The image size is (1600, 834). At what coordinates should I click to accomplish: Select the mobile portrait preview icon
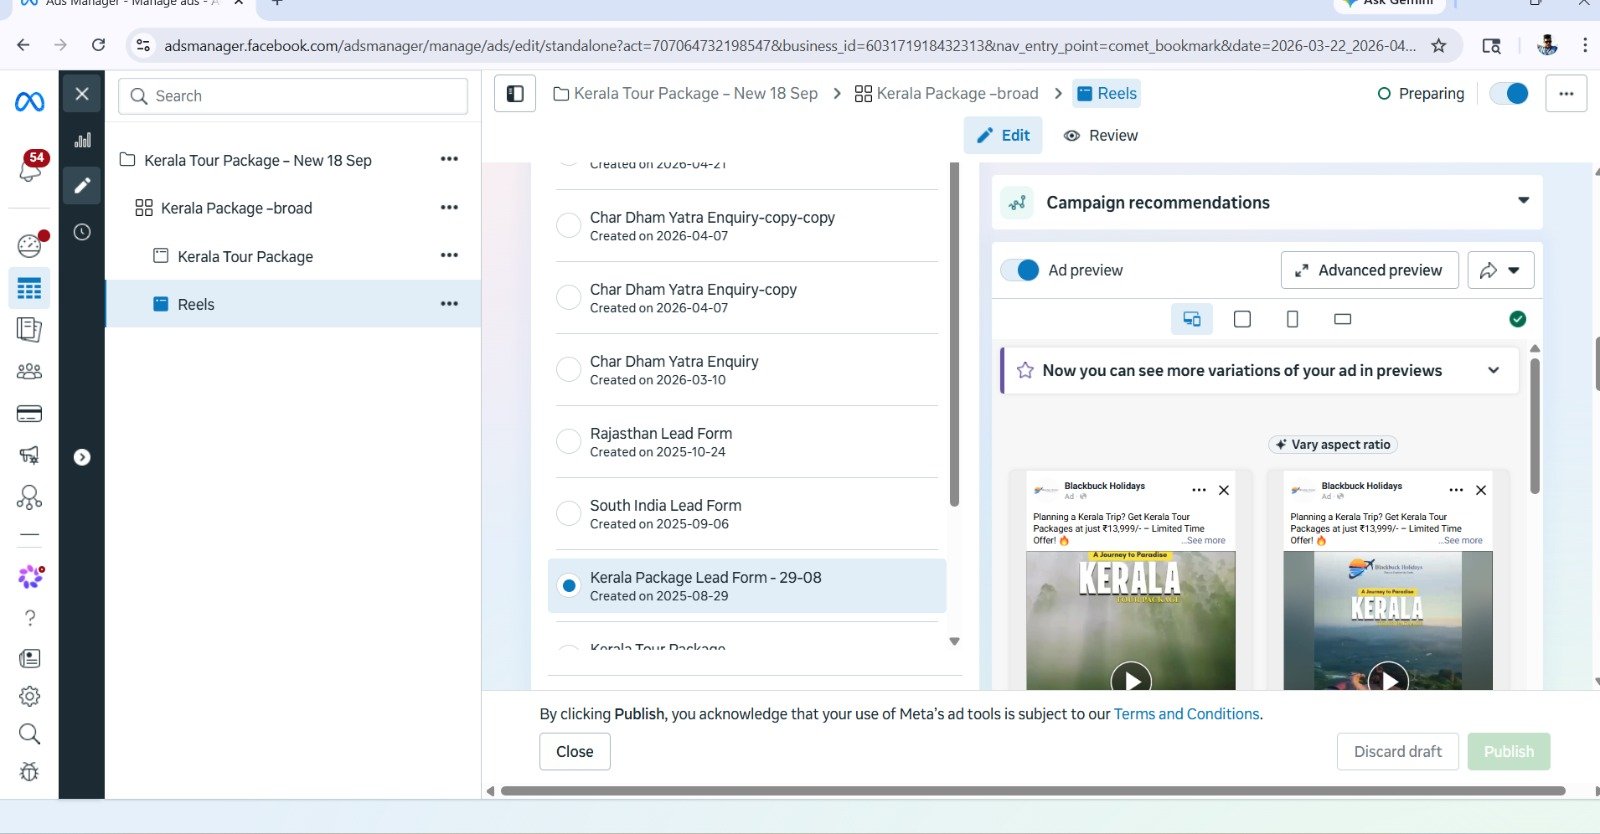[x=1292, y=319]
